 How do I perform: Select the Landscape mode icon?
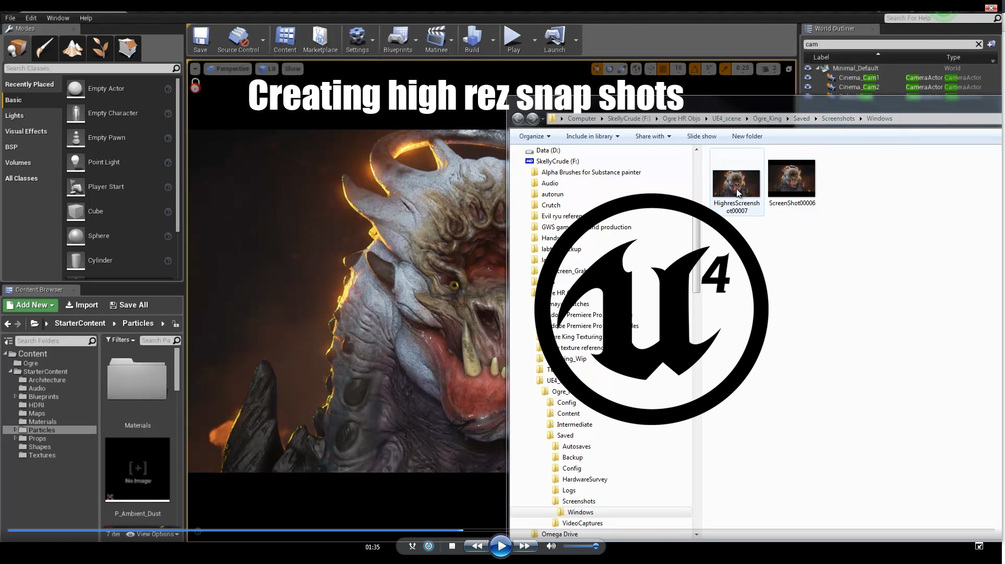click(72, 48)
